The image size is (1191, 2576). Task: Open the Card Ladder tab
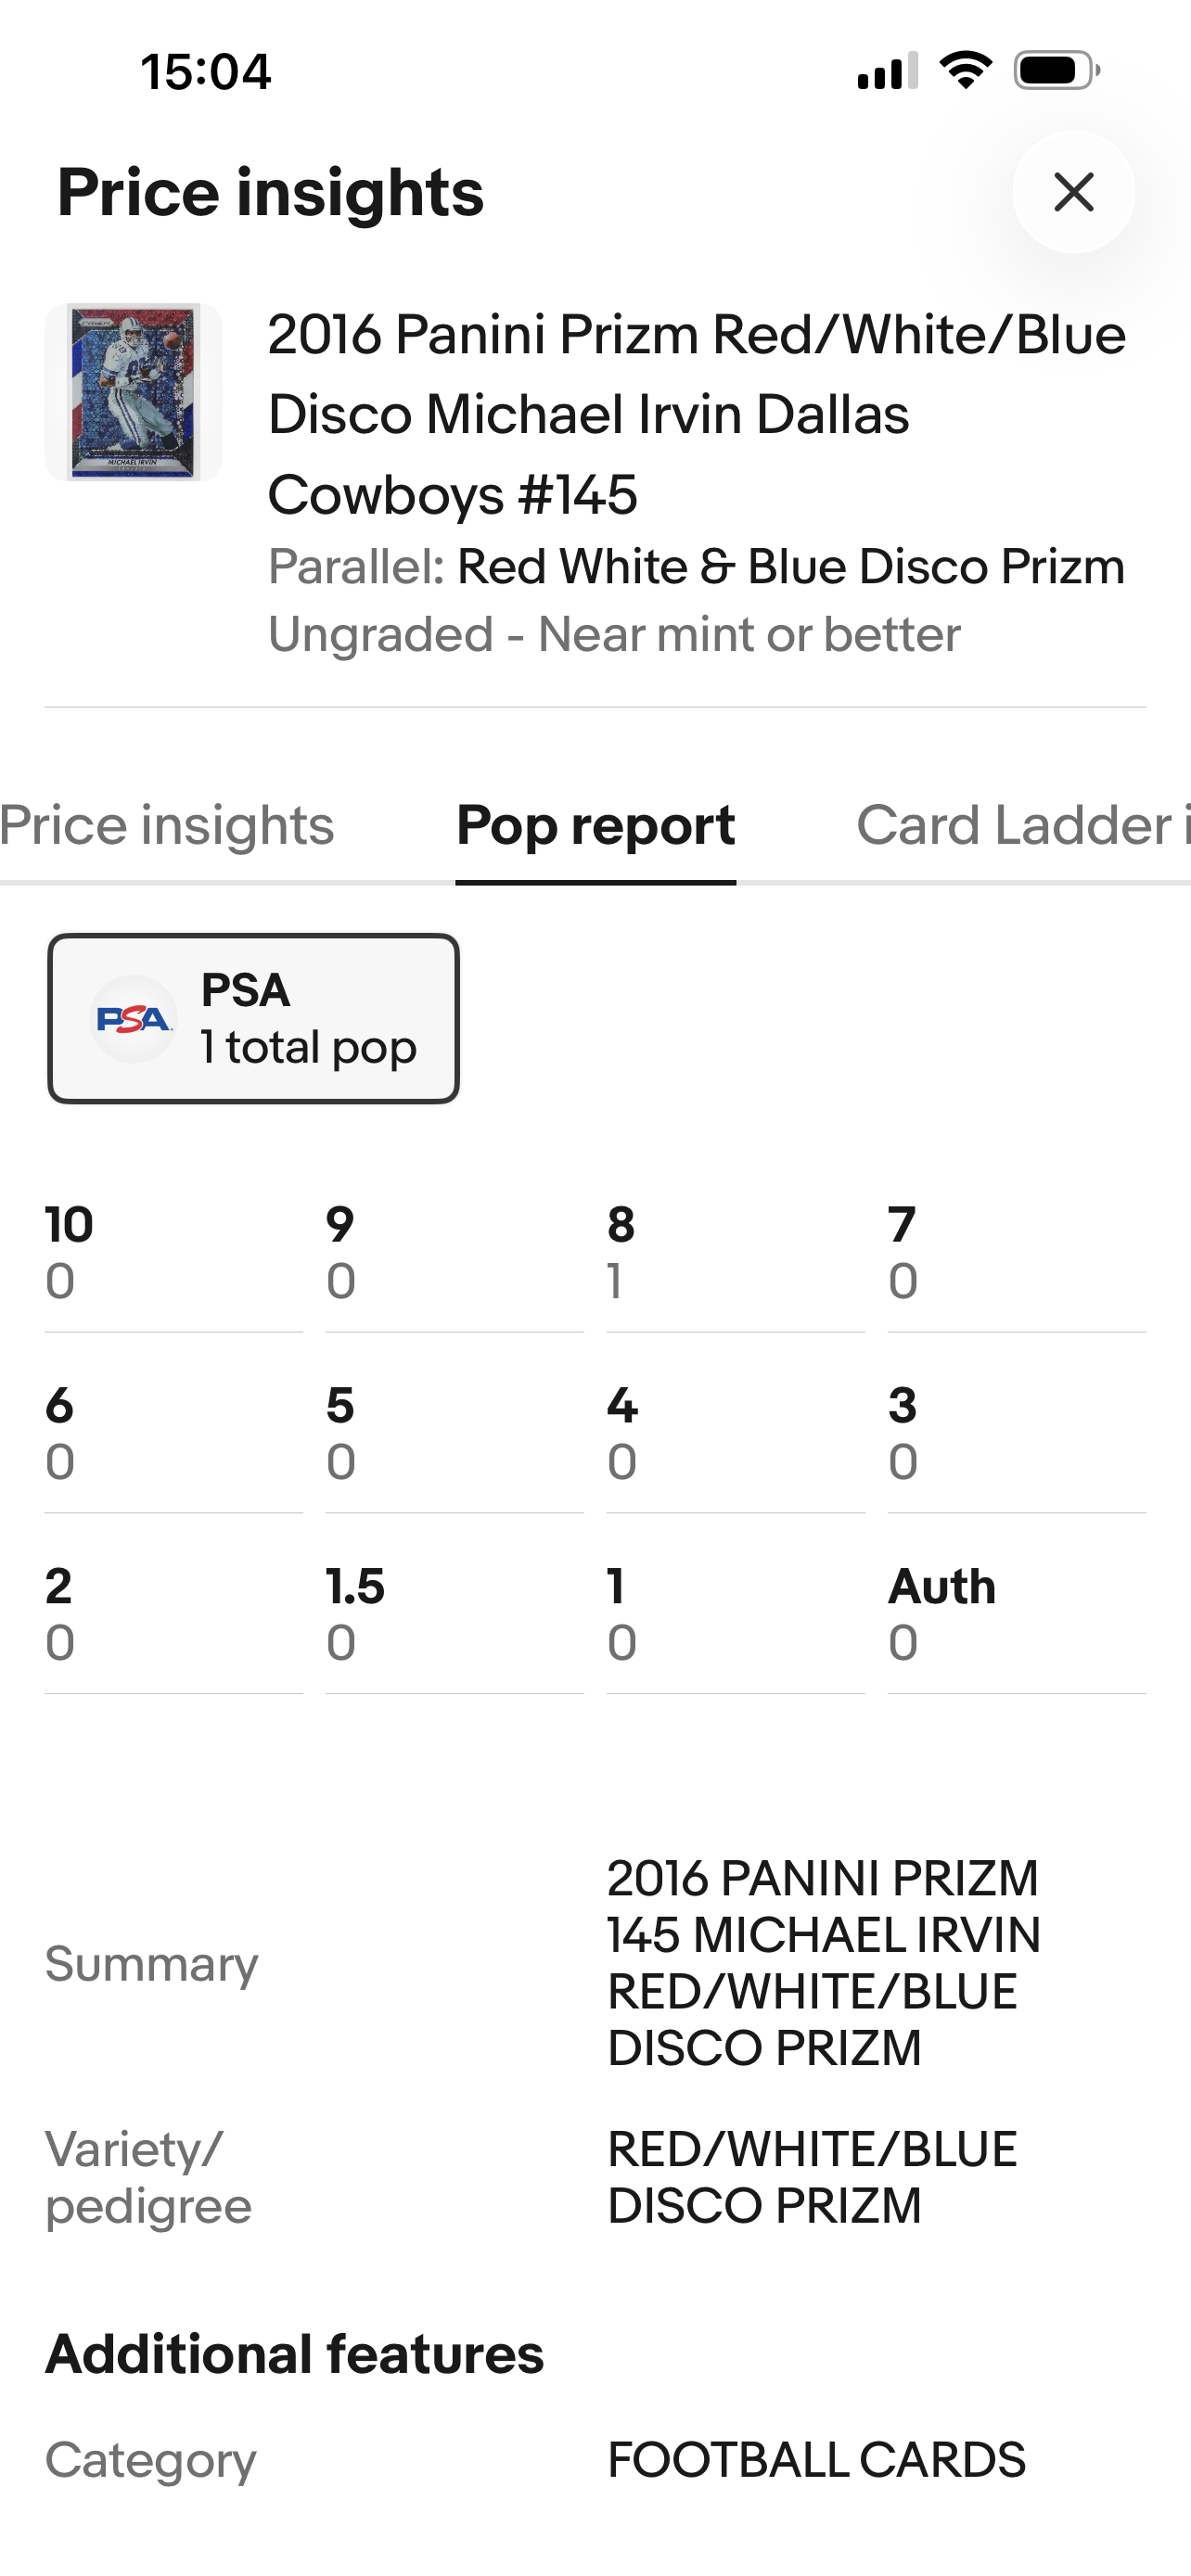coord(1023,826)
